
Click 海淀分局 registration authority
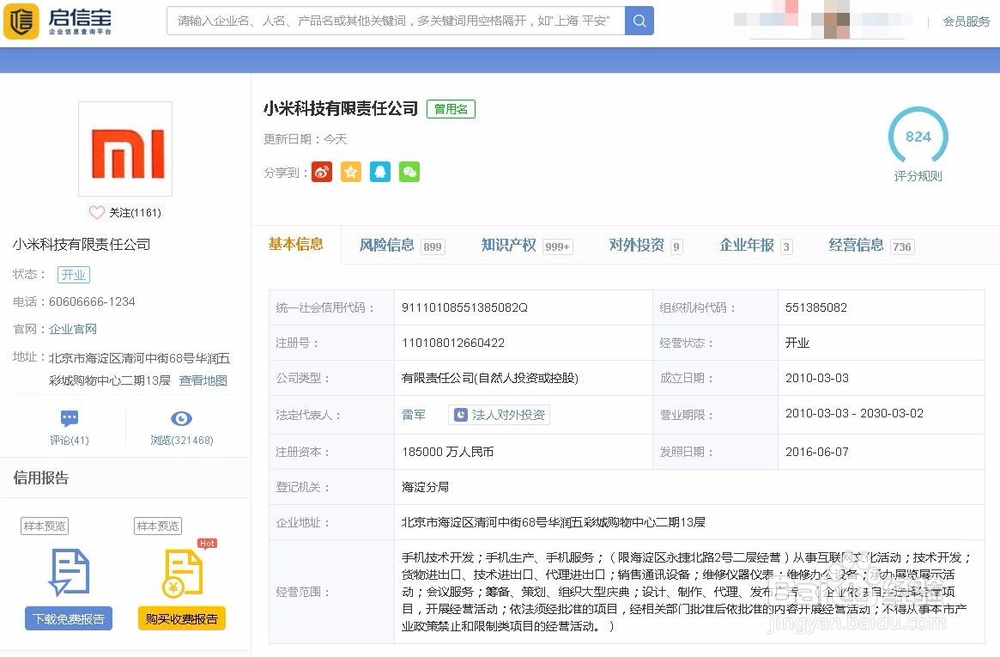[x=425, y=487]
